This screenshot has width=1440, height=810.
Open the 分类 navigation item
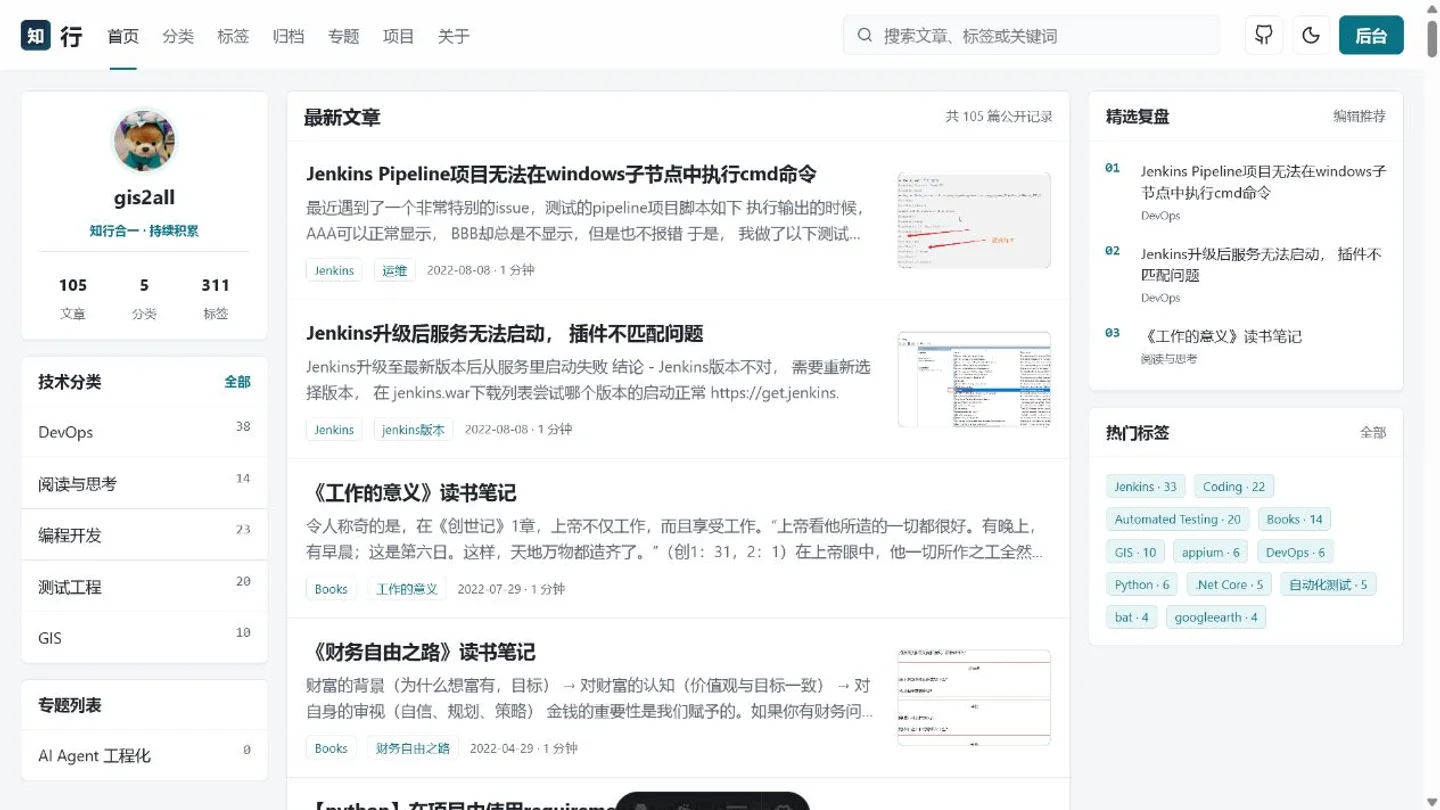click(x=178, y=36)
